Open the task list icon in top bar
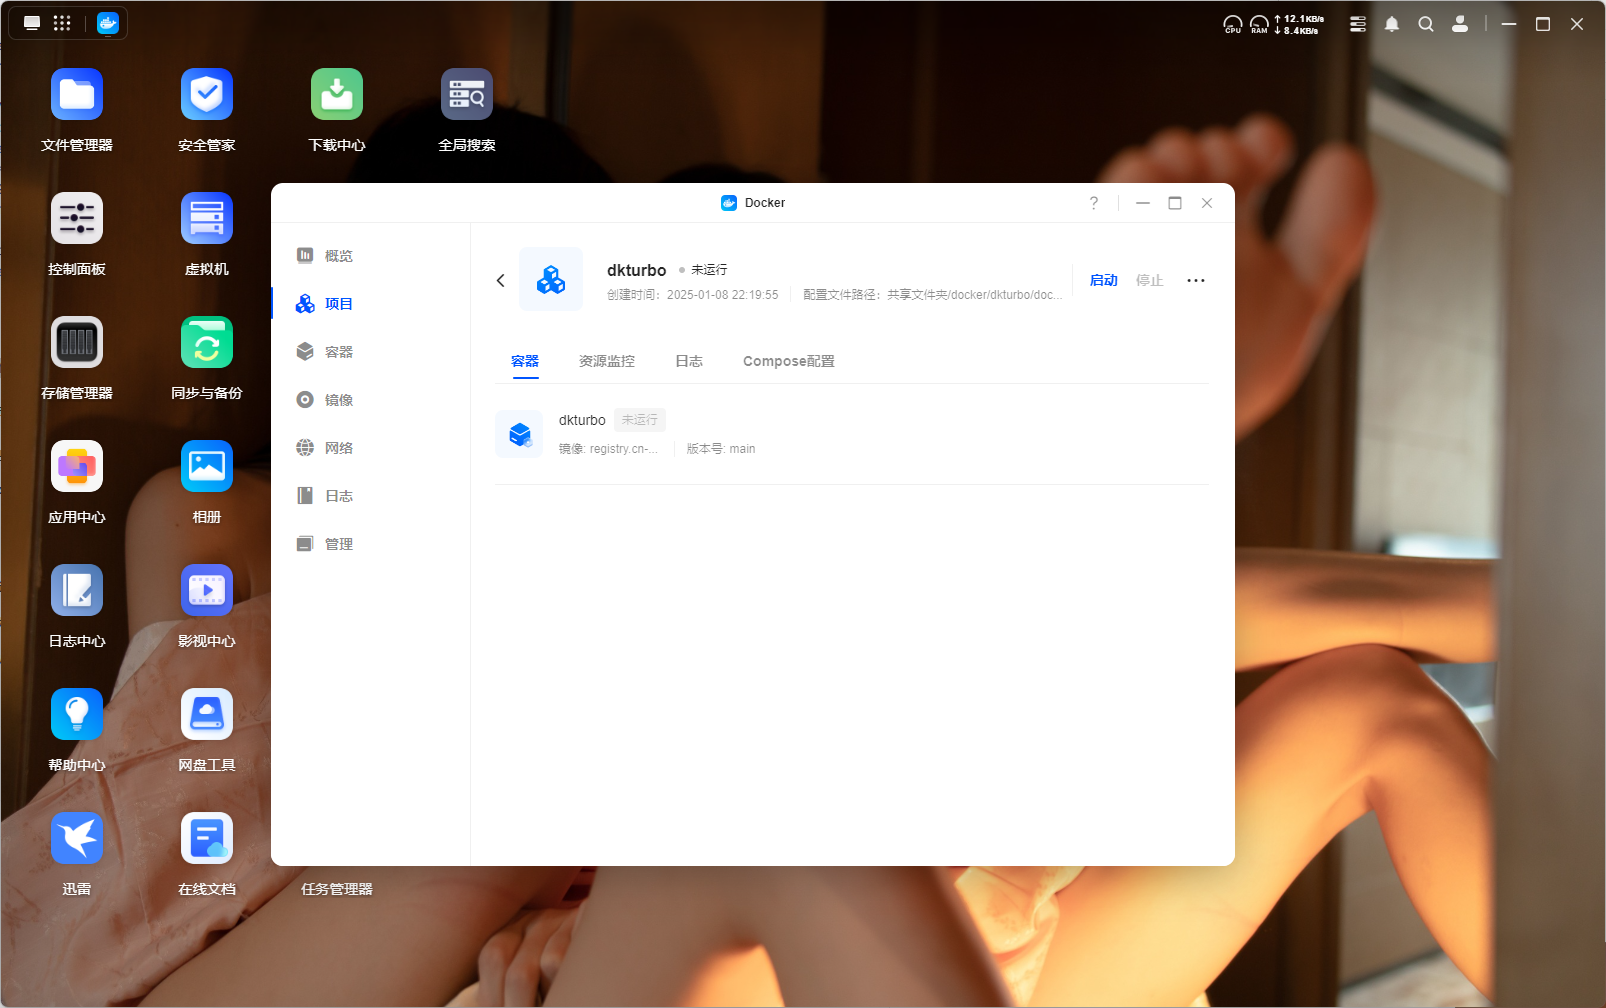This screenshot has height=1008, width=1606. [1358, 24]
